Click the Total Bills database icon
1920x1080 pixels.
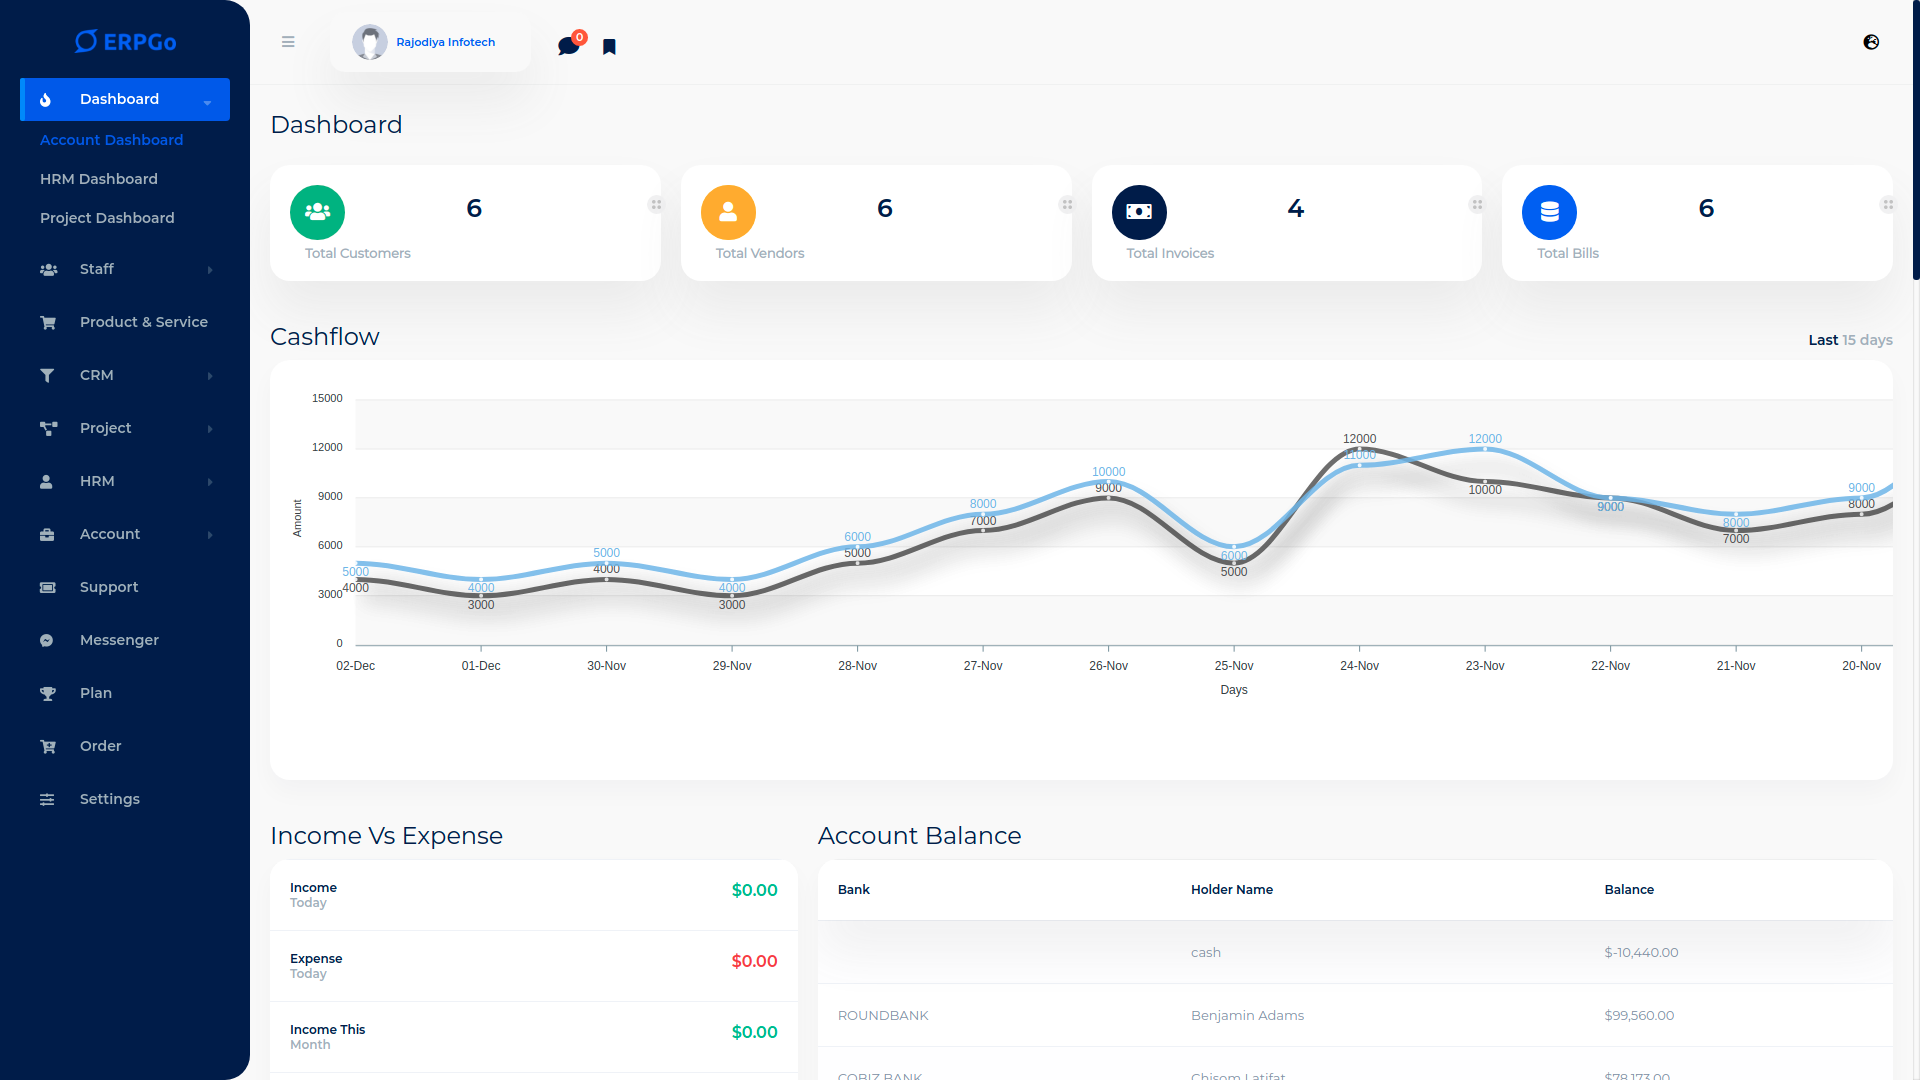[1549, 212]
